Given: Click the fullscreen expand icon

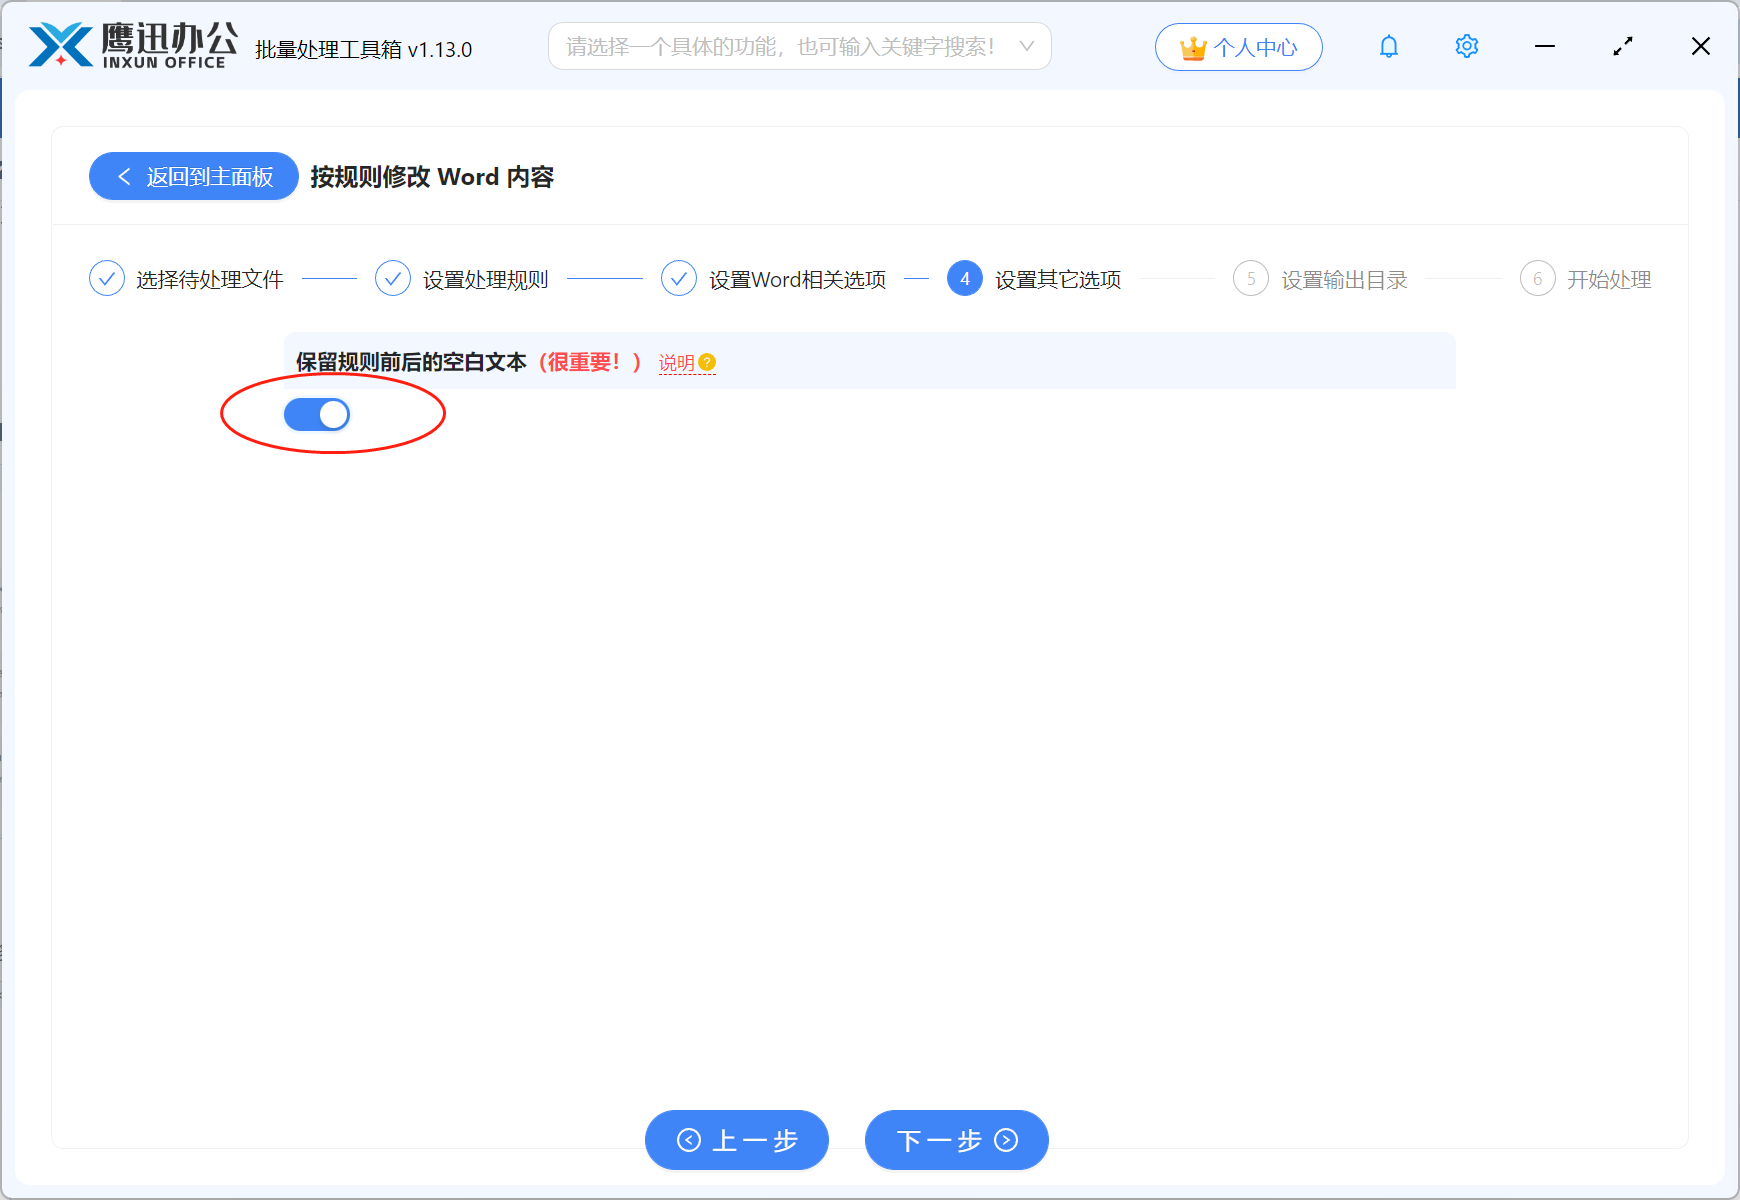Looking at the screenshot, I should 1623,46.
